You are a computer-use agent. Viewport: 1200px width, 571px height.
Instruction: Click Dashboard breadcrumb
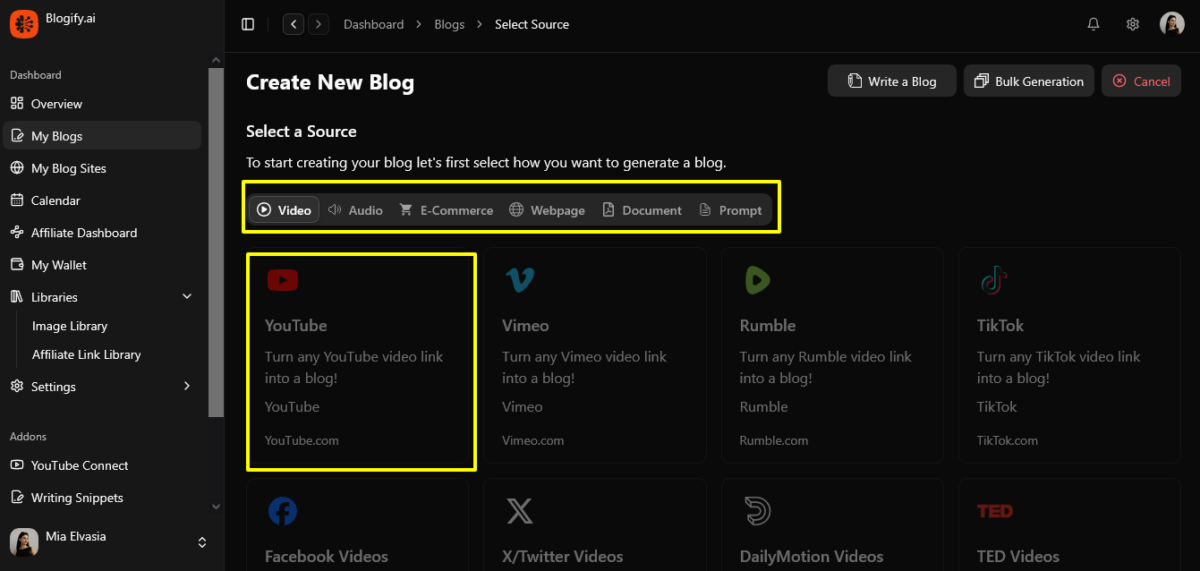click(373, 24)
